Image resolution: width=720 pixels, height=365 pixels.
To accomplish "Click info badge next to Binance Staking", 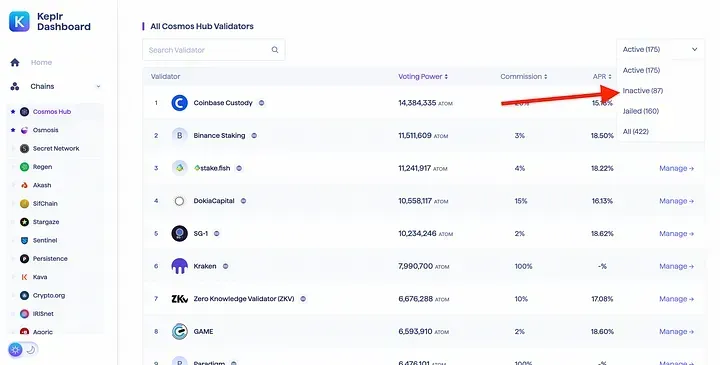I will click(254, 135).
